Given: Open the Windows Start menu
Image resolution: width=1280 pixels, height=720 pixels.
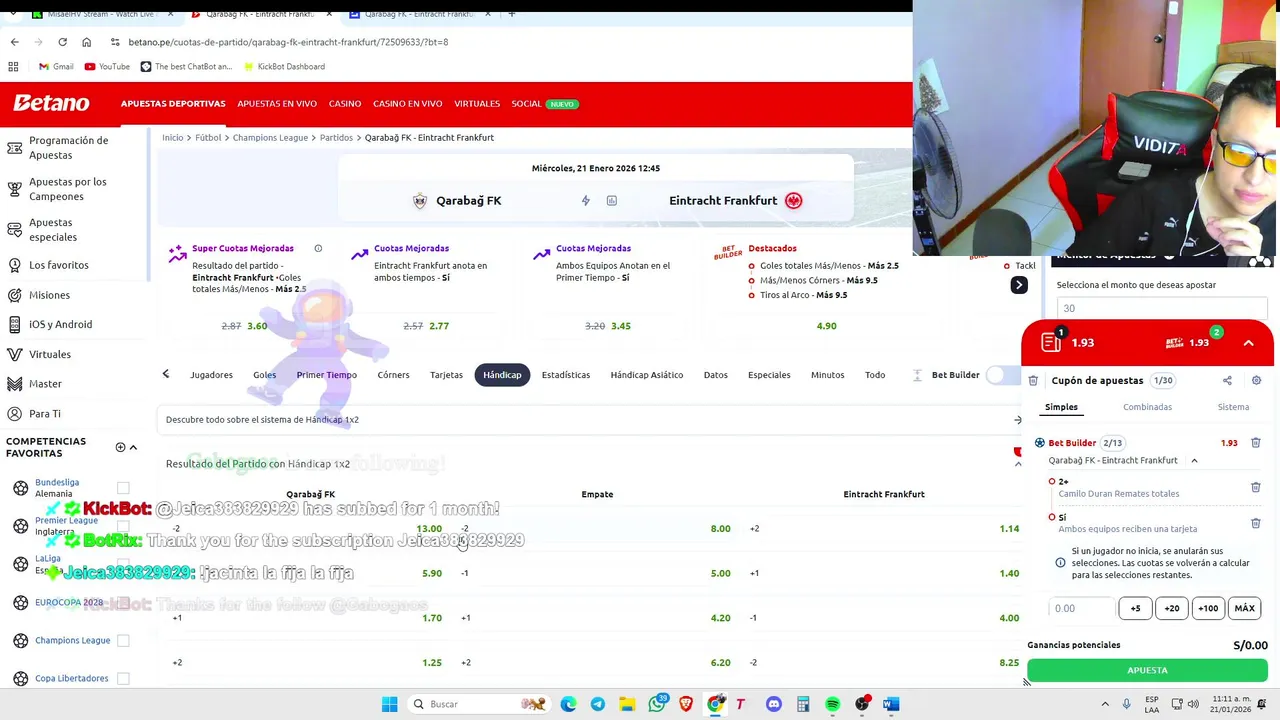Looking at the screenshot, I should 389,704.
